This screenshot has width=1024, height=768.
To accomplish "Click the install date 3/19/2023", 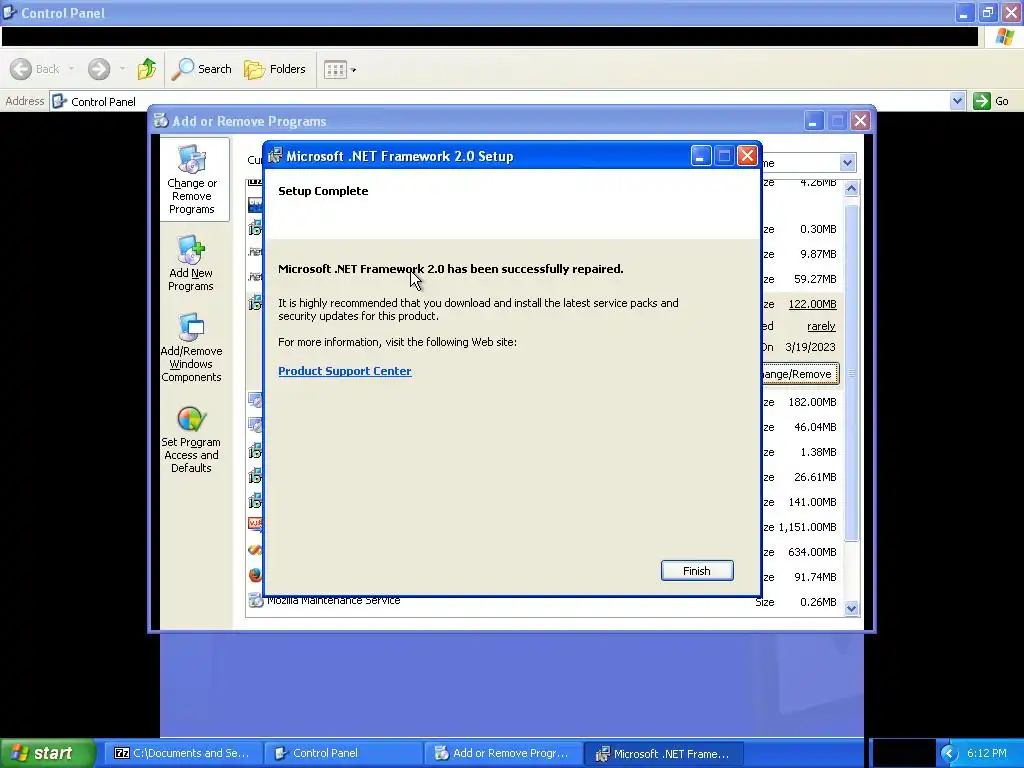I will coord(810,347).
